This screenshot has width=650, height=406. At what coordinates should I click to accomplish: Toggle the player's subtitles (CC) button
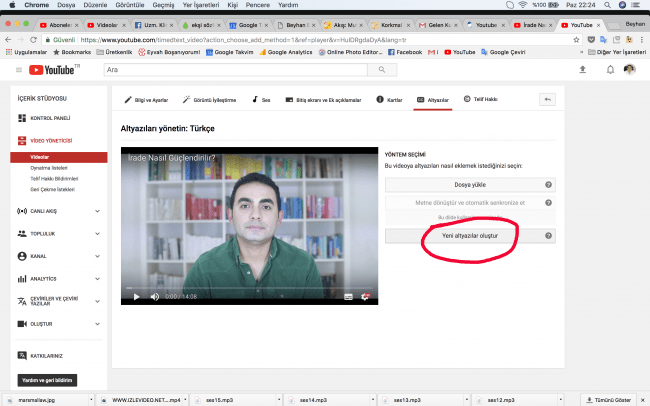click(x=348, y=296)
